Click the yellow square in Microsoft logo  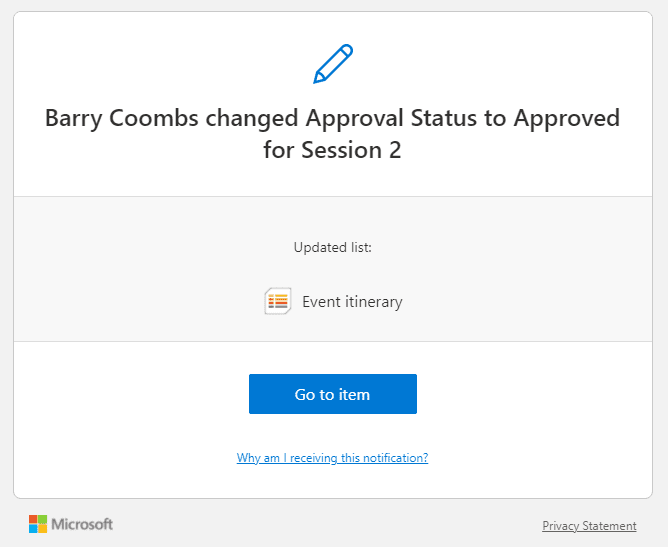click(43, 529)
